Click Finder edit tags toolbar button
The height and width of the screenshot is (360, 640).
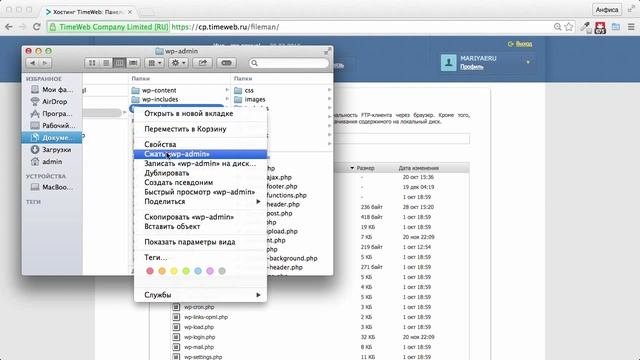tap(226, 63)
